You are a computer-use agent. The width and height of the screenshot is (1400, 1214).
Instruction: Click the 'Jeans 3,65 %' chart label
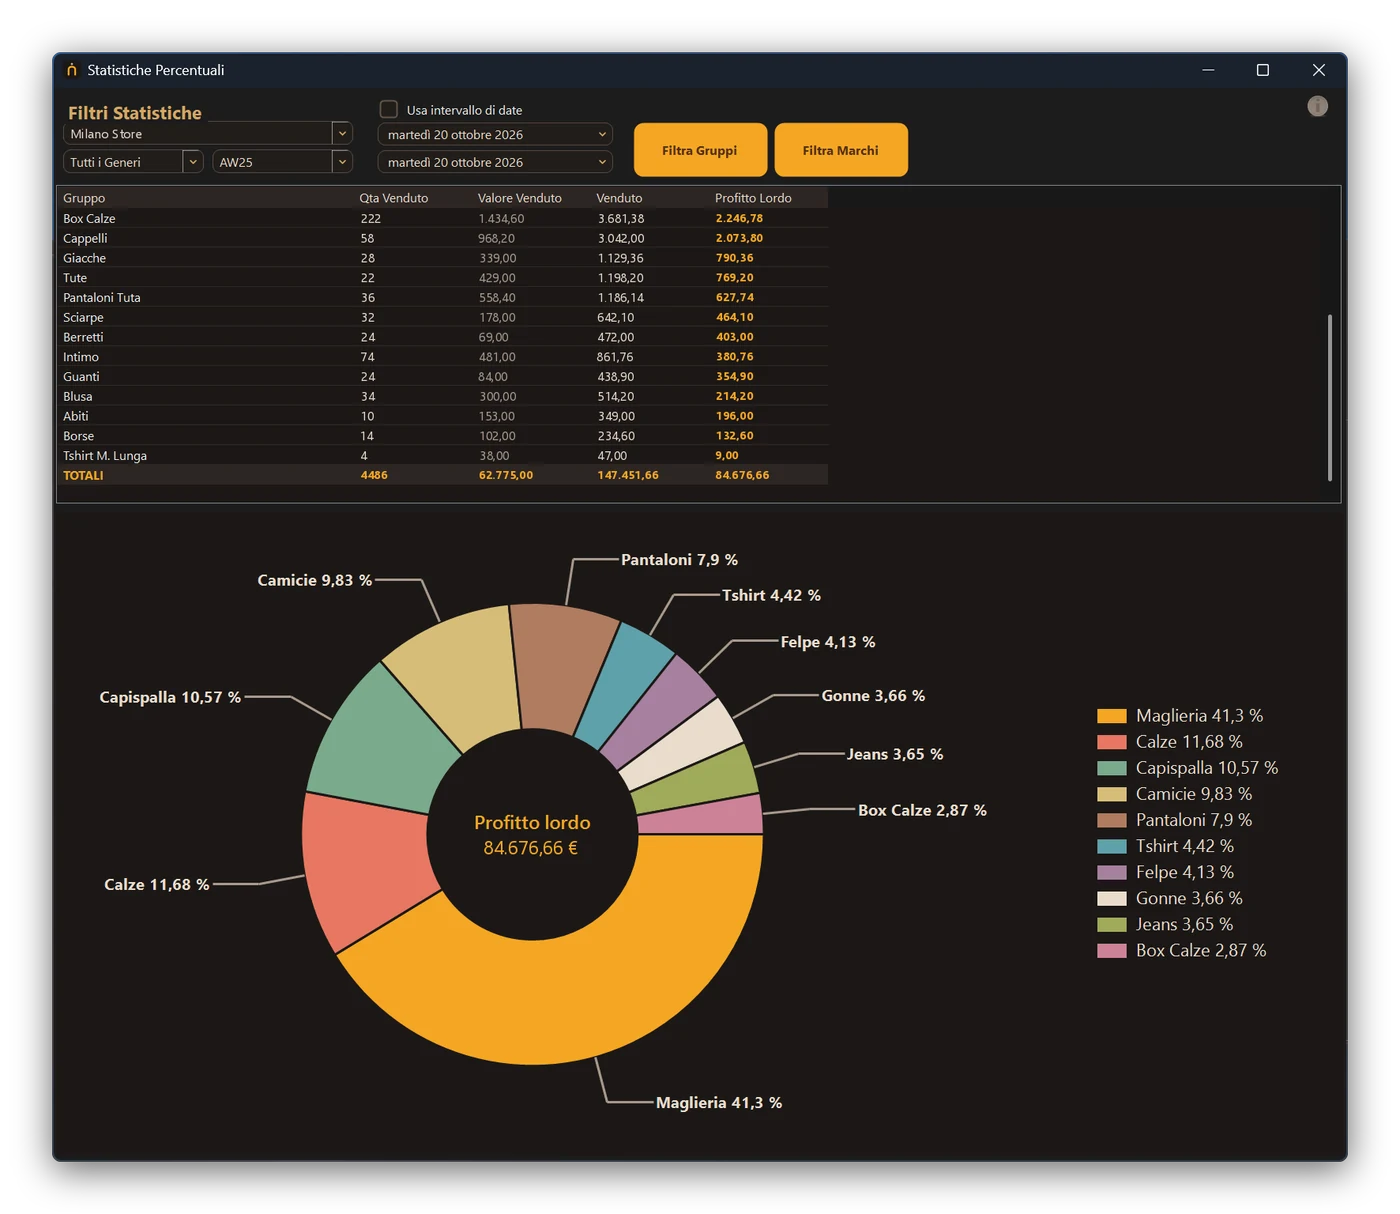pos(895,754)
